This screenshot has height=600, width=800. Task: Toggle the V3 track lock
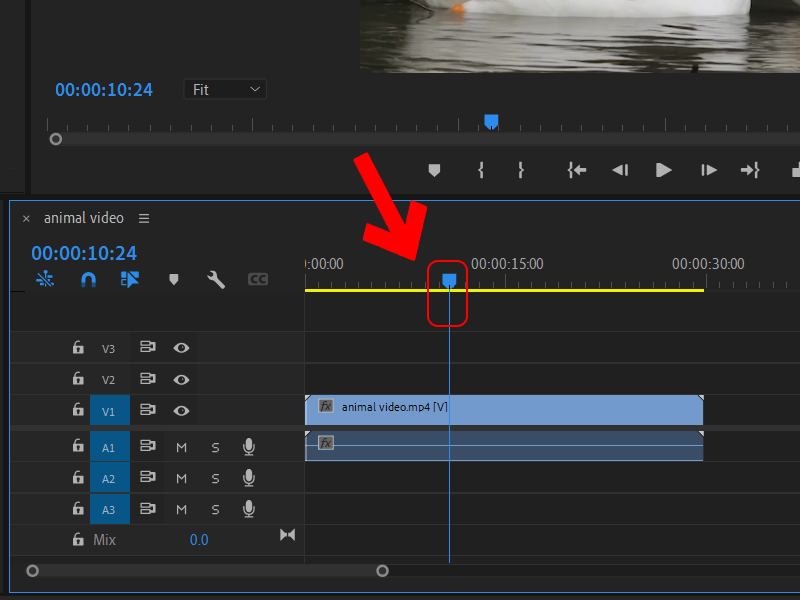coord(78,348)
